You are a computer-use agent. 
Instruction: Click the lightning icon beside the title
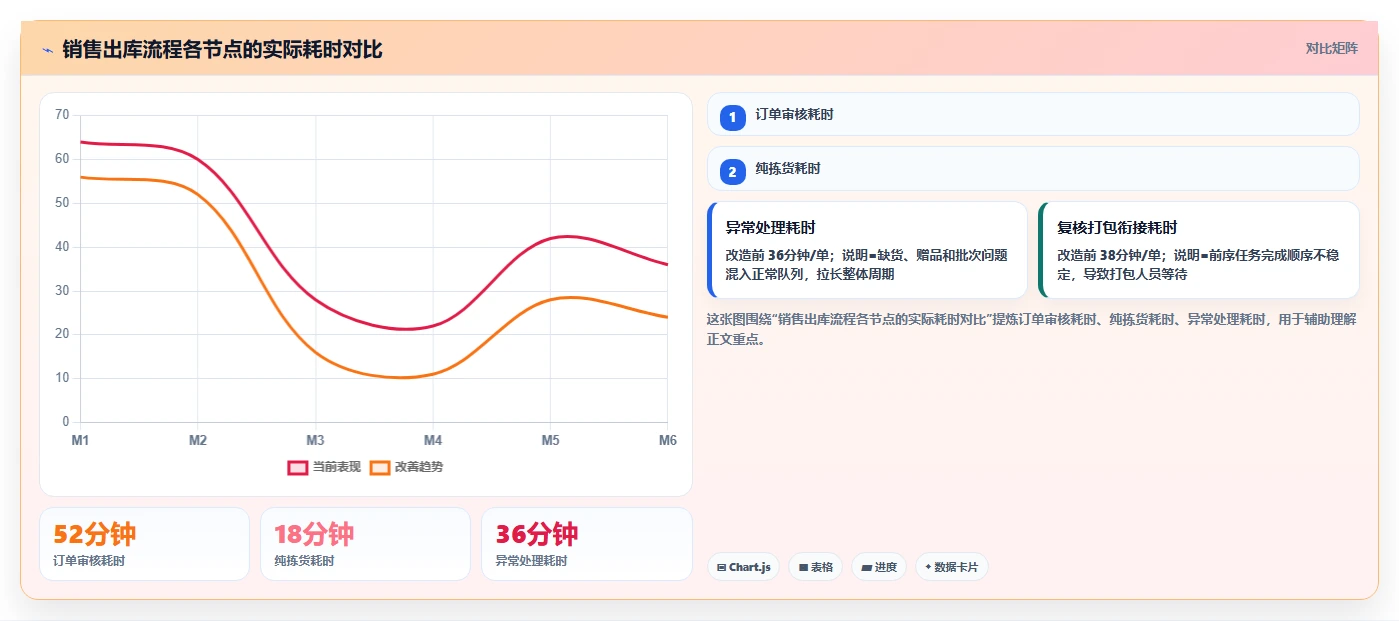click(47, 50)
